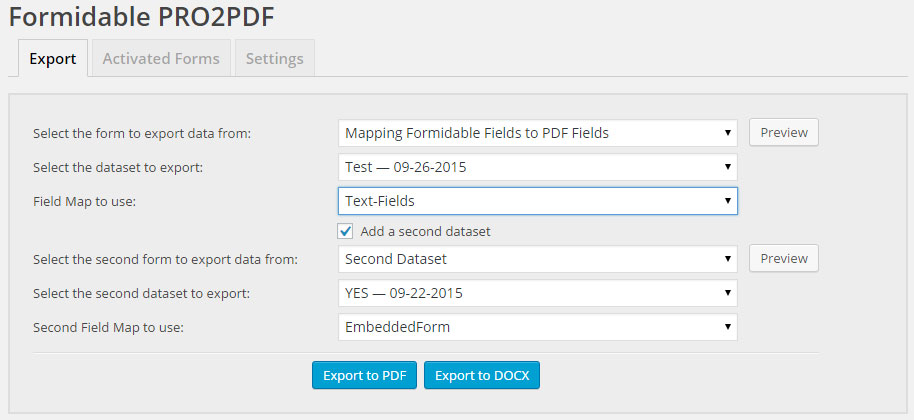This screenshot has height=420, width=914.
Task: Expand the 'Test — 09-26-2015' dataset dropdown
Action: (537, 167)
